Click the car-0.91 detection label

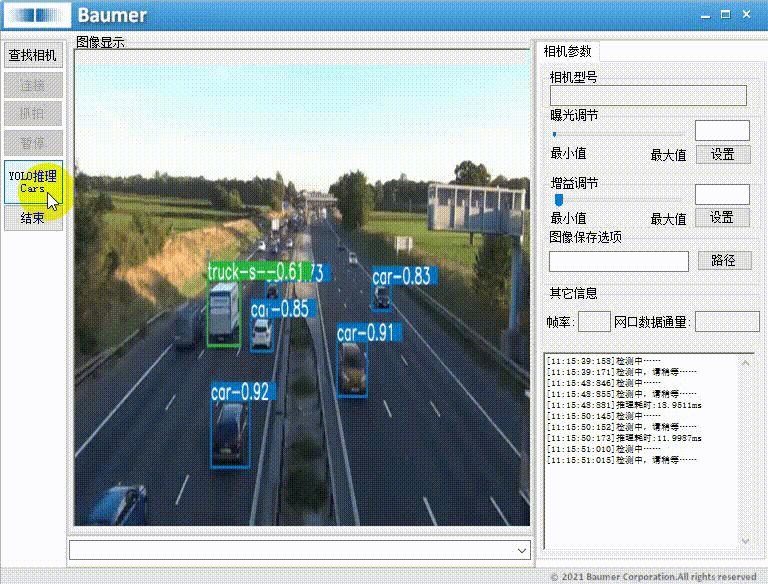point(369,333)
